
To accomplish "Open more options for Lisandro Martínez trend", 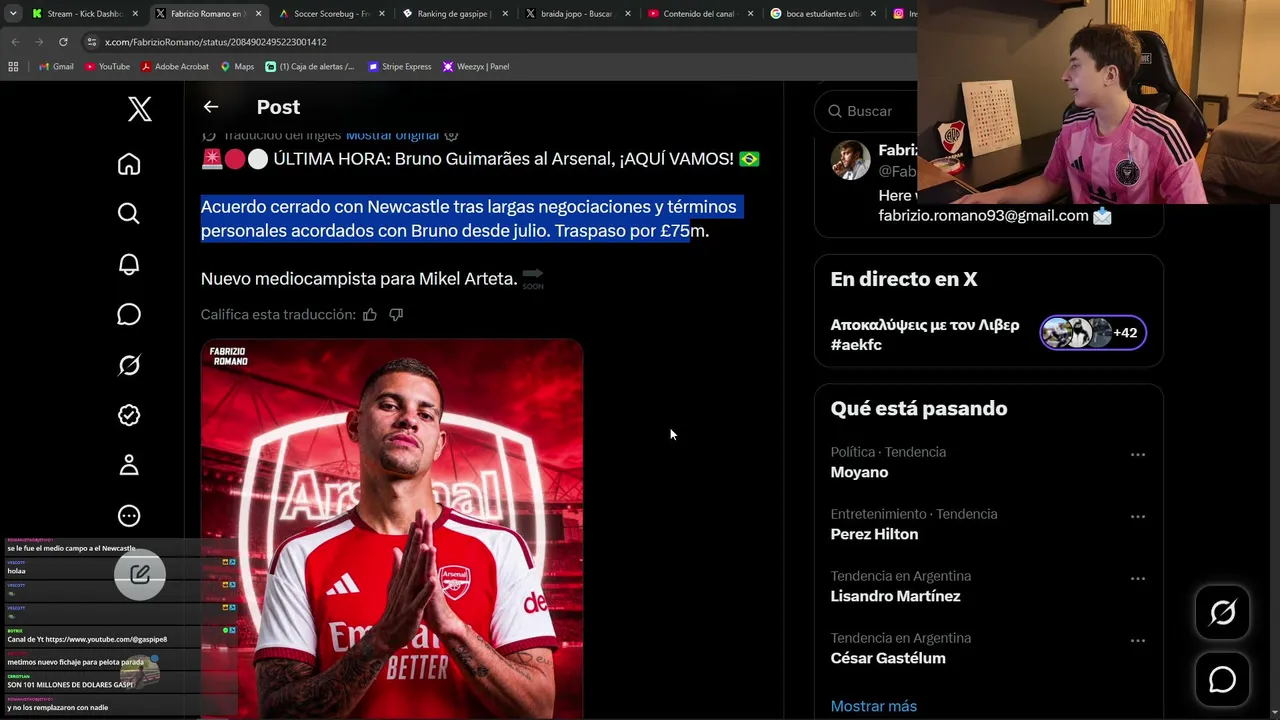I will click(1138, 578).
